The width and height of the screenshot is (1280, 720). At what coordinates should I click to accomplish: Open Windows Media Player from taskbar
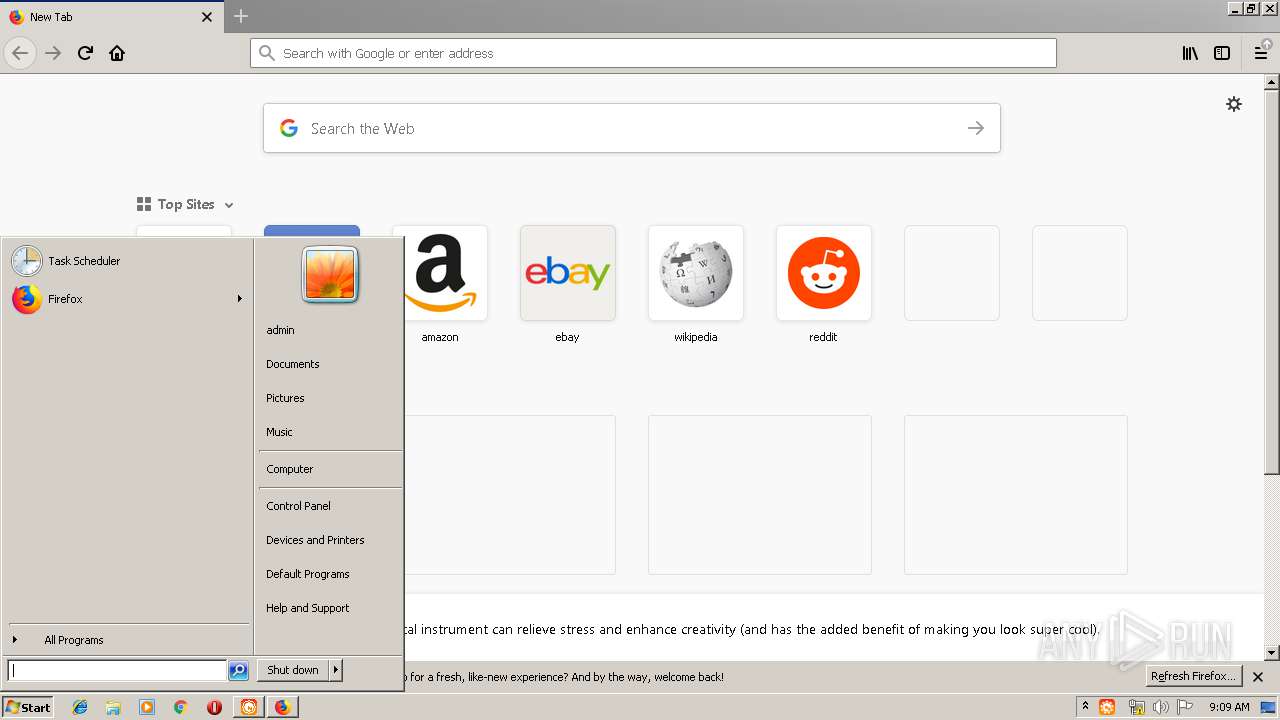pos(147,707)
